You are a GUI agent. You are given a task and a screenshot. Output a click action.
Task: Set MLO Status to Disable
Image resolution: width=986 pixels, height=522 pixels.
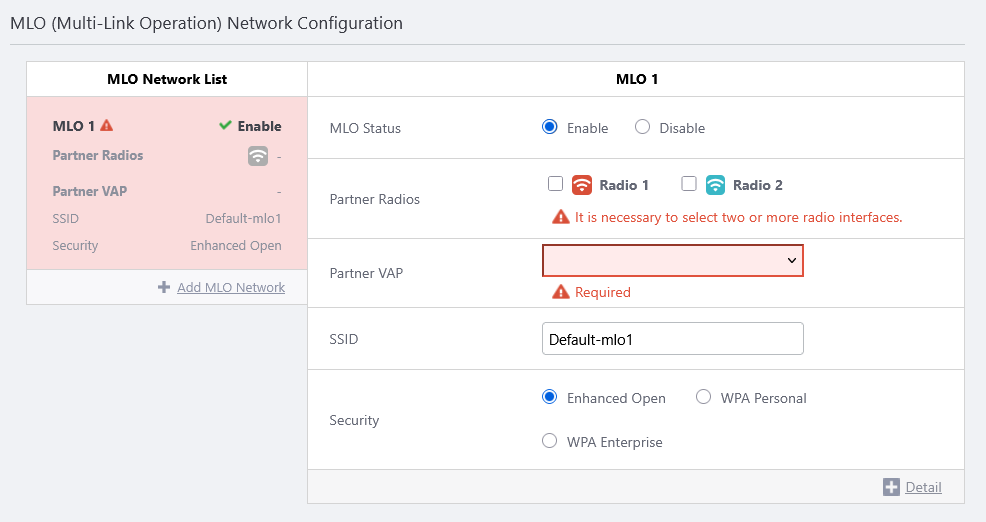[x=643, y=127]
